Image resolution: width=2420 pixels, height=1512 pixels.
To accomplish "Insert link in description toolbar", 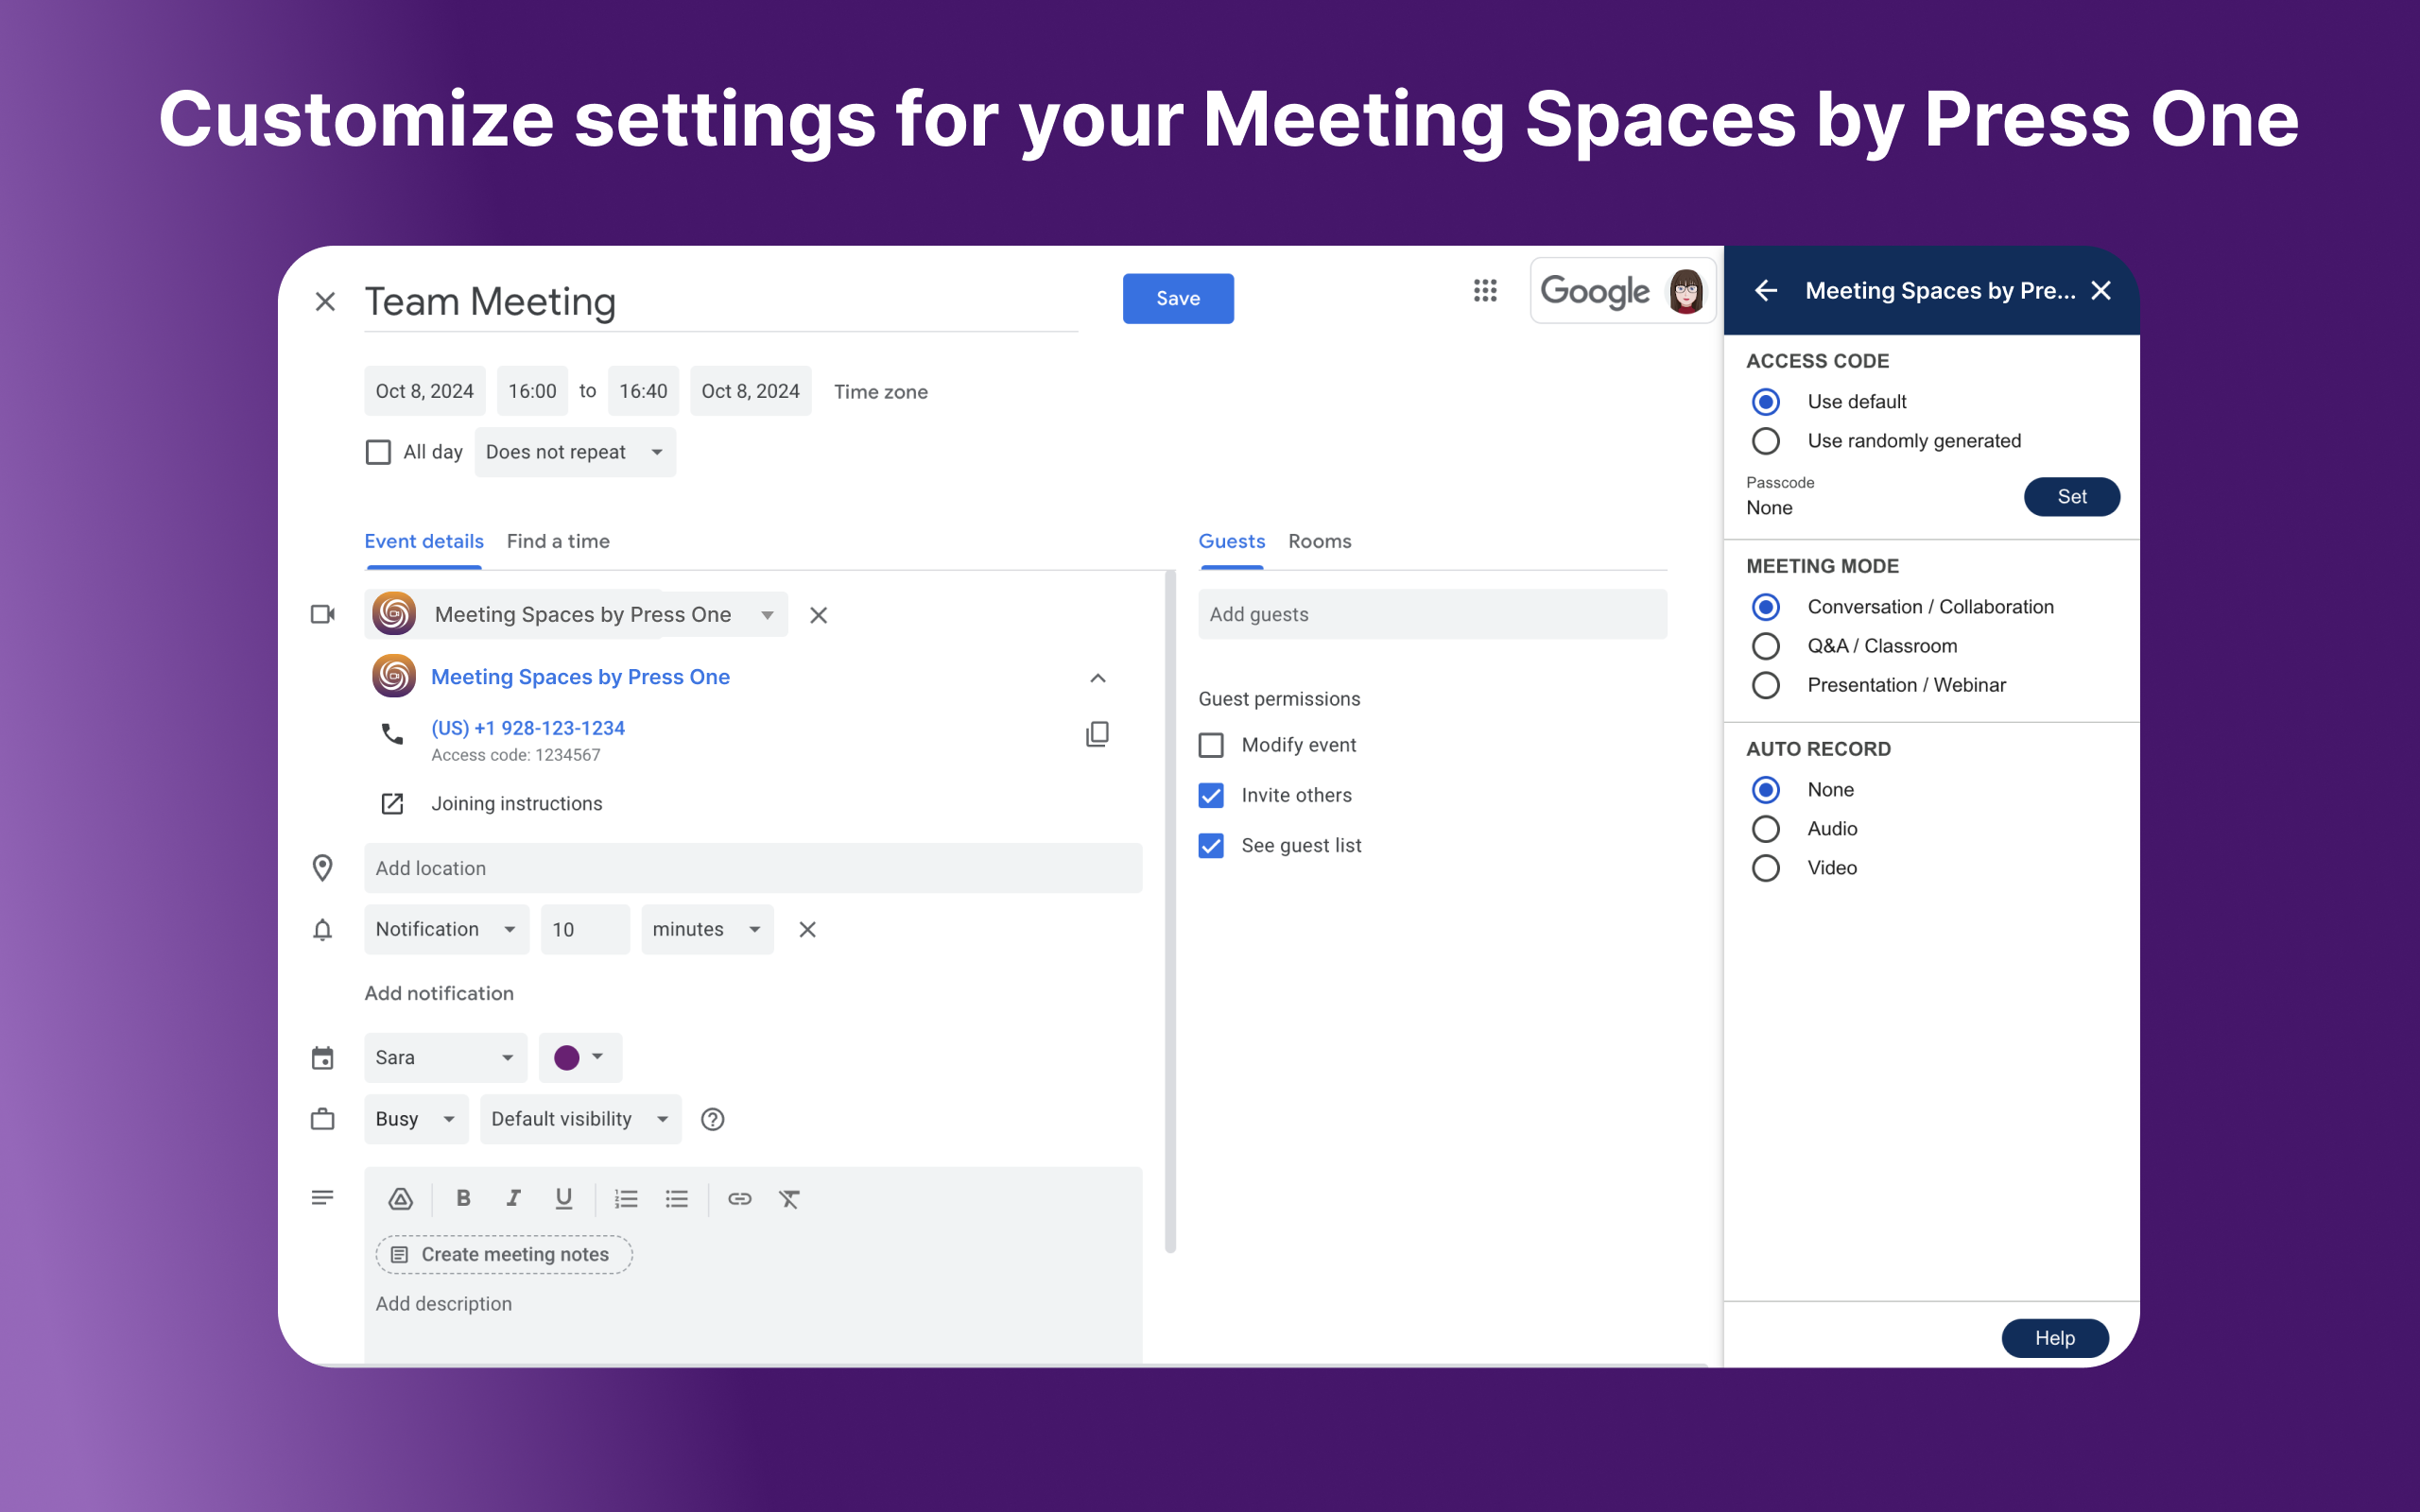I will [x=739, y=1198].
